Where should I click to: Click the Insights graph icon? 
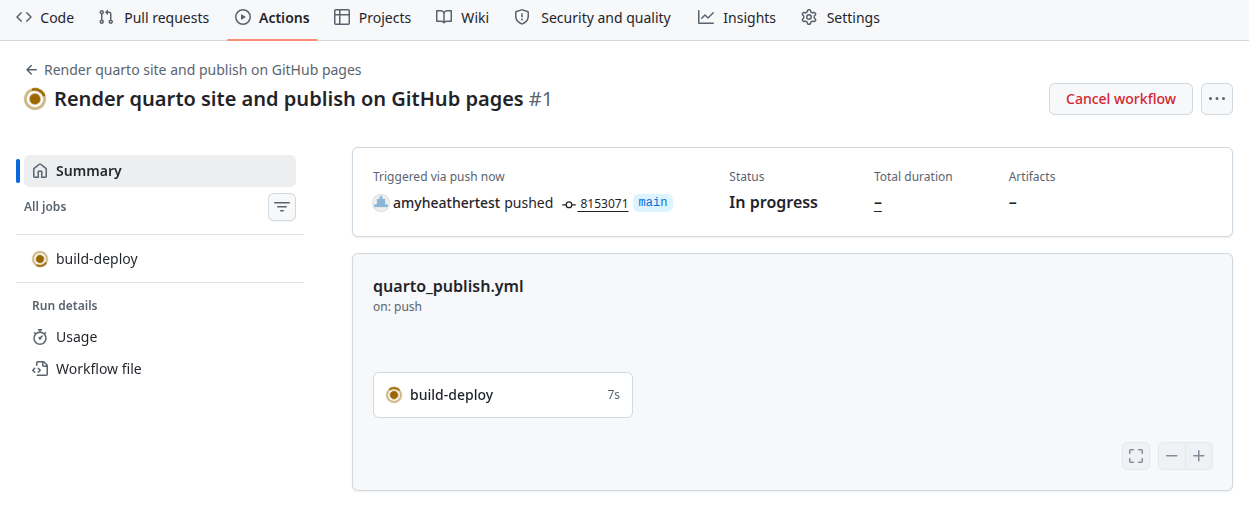706,18
